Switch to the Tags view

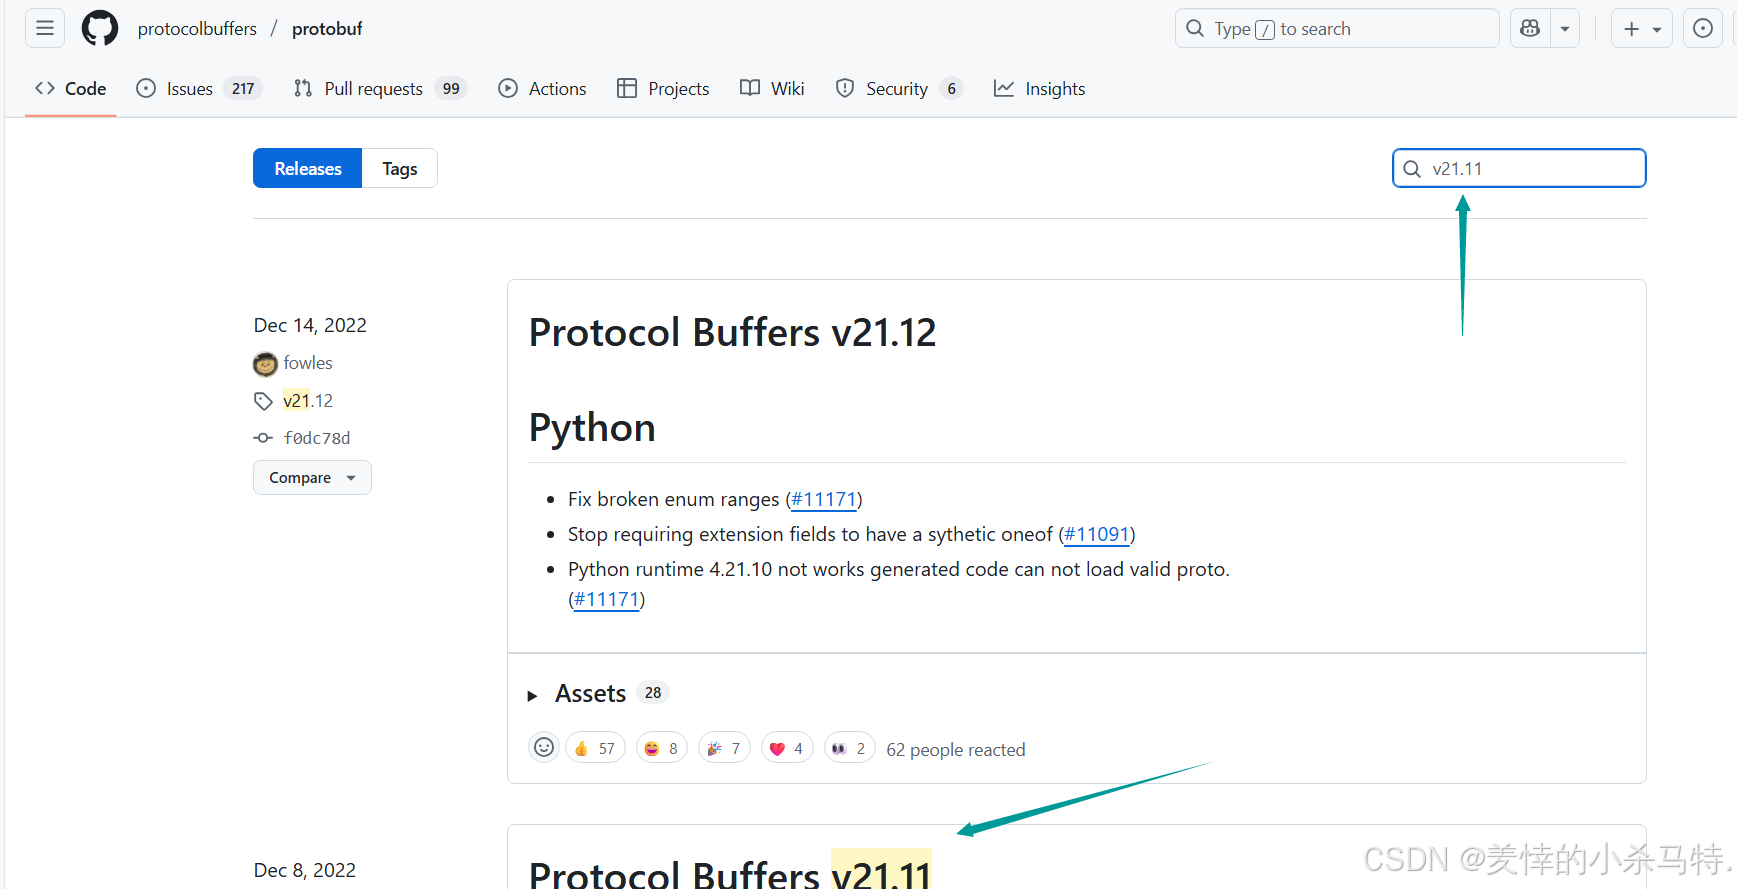(x=400, y=168)
